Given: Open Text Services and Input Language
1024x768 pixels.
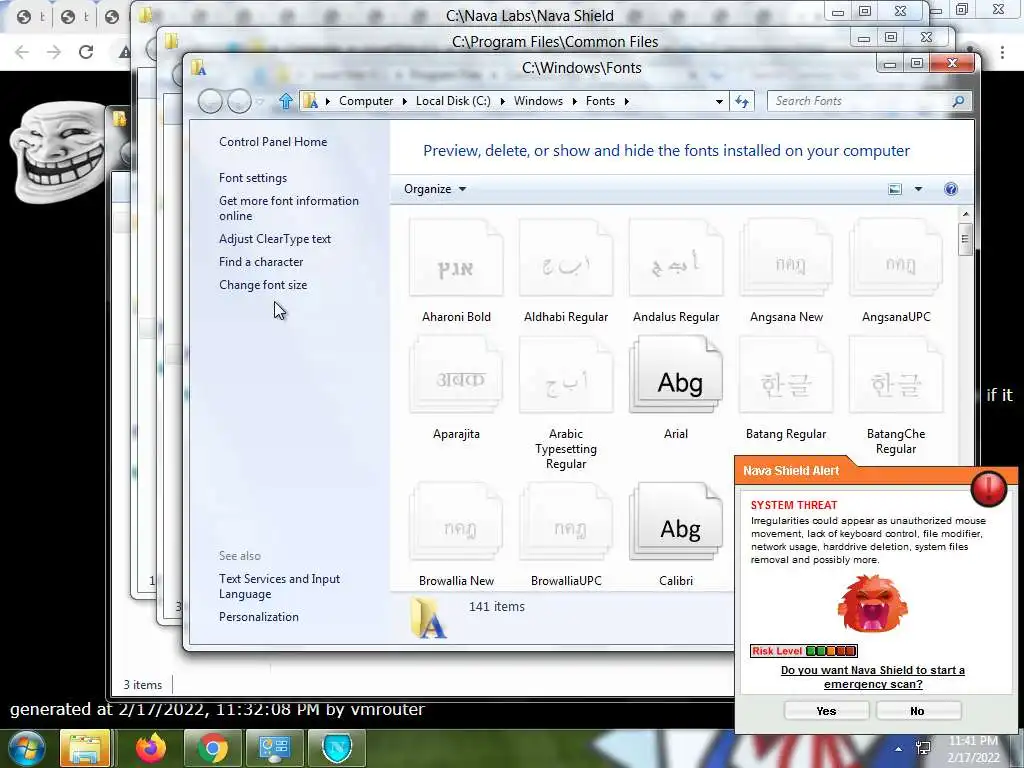Looking at the screenshot, I should 280,586.
